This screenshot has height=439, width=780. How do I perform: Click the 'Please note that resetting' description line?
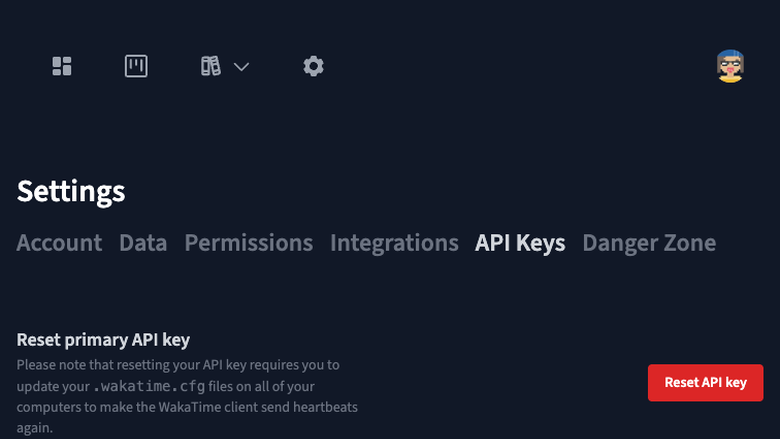pos(178,365)
